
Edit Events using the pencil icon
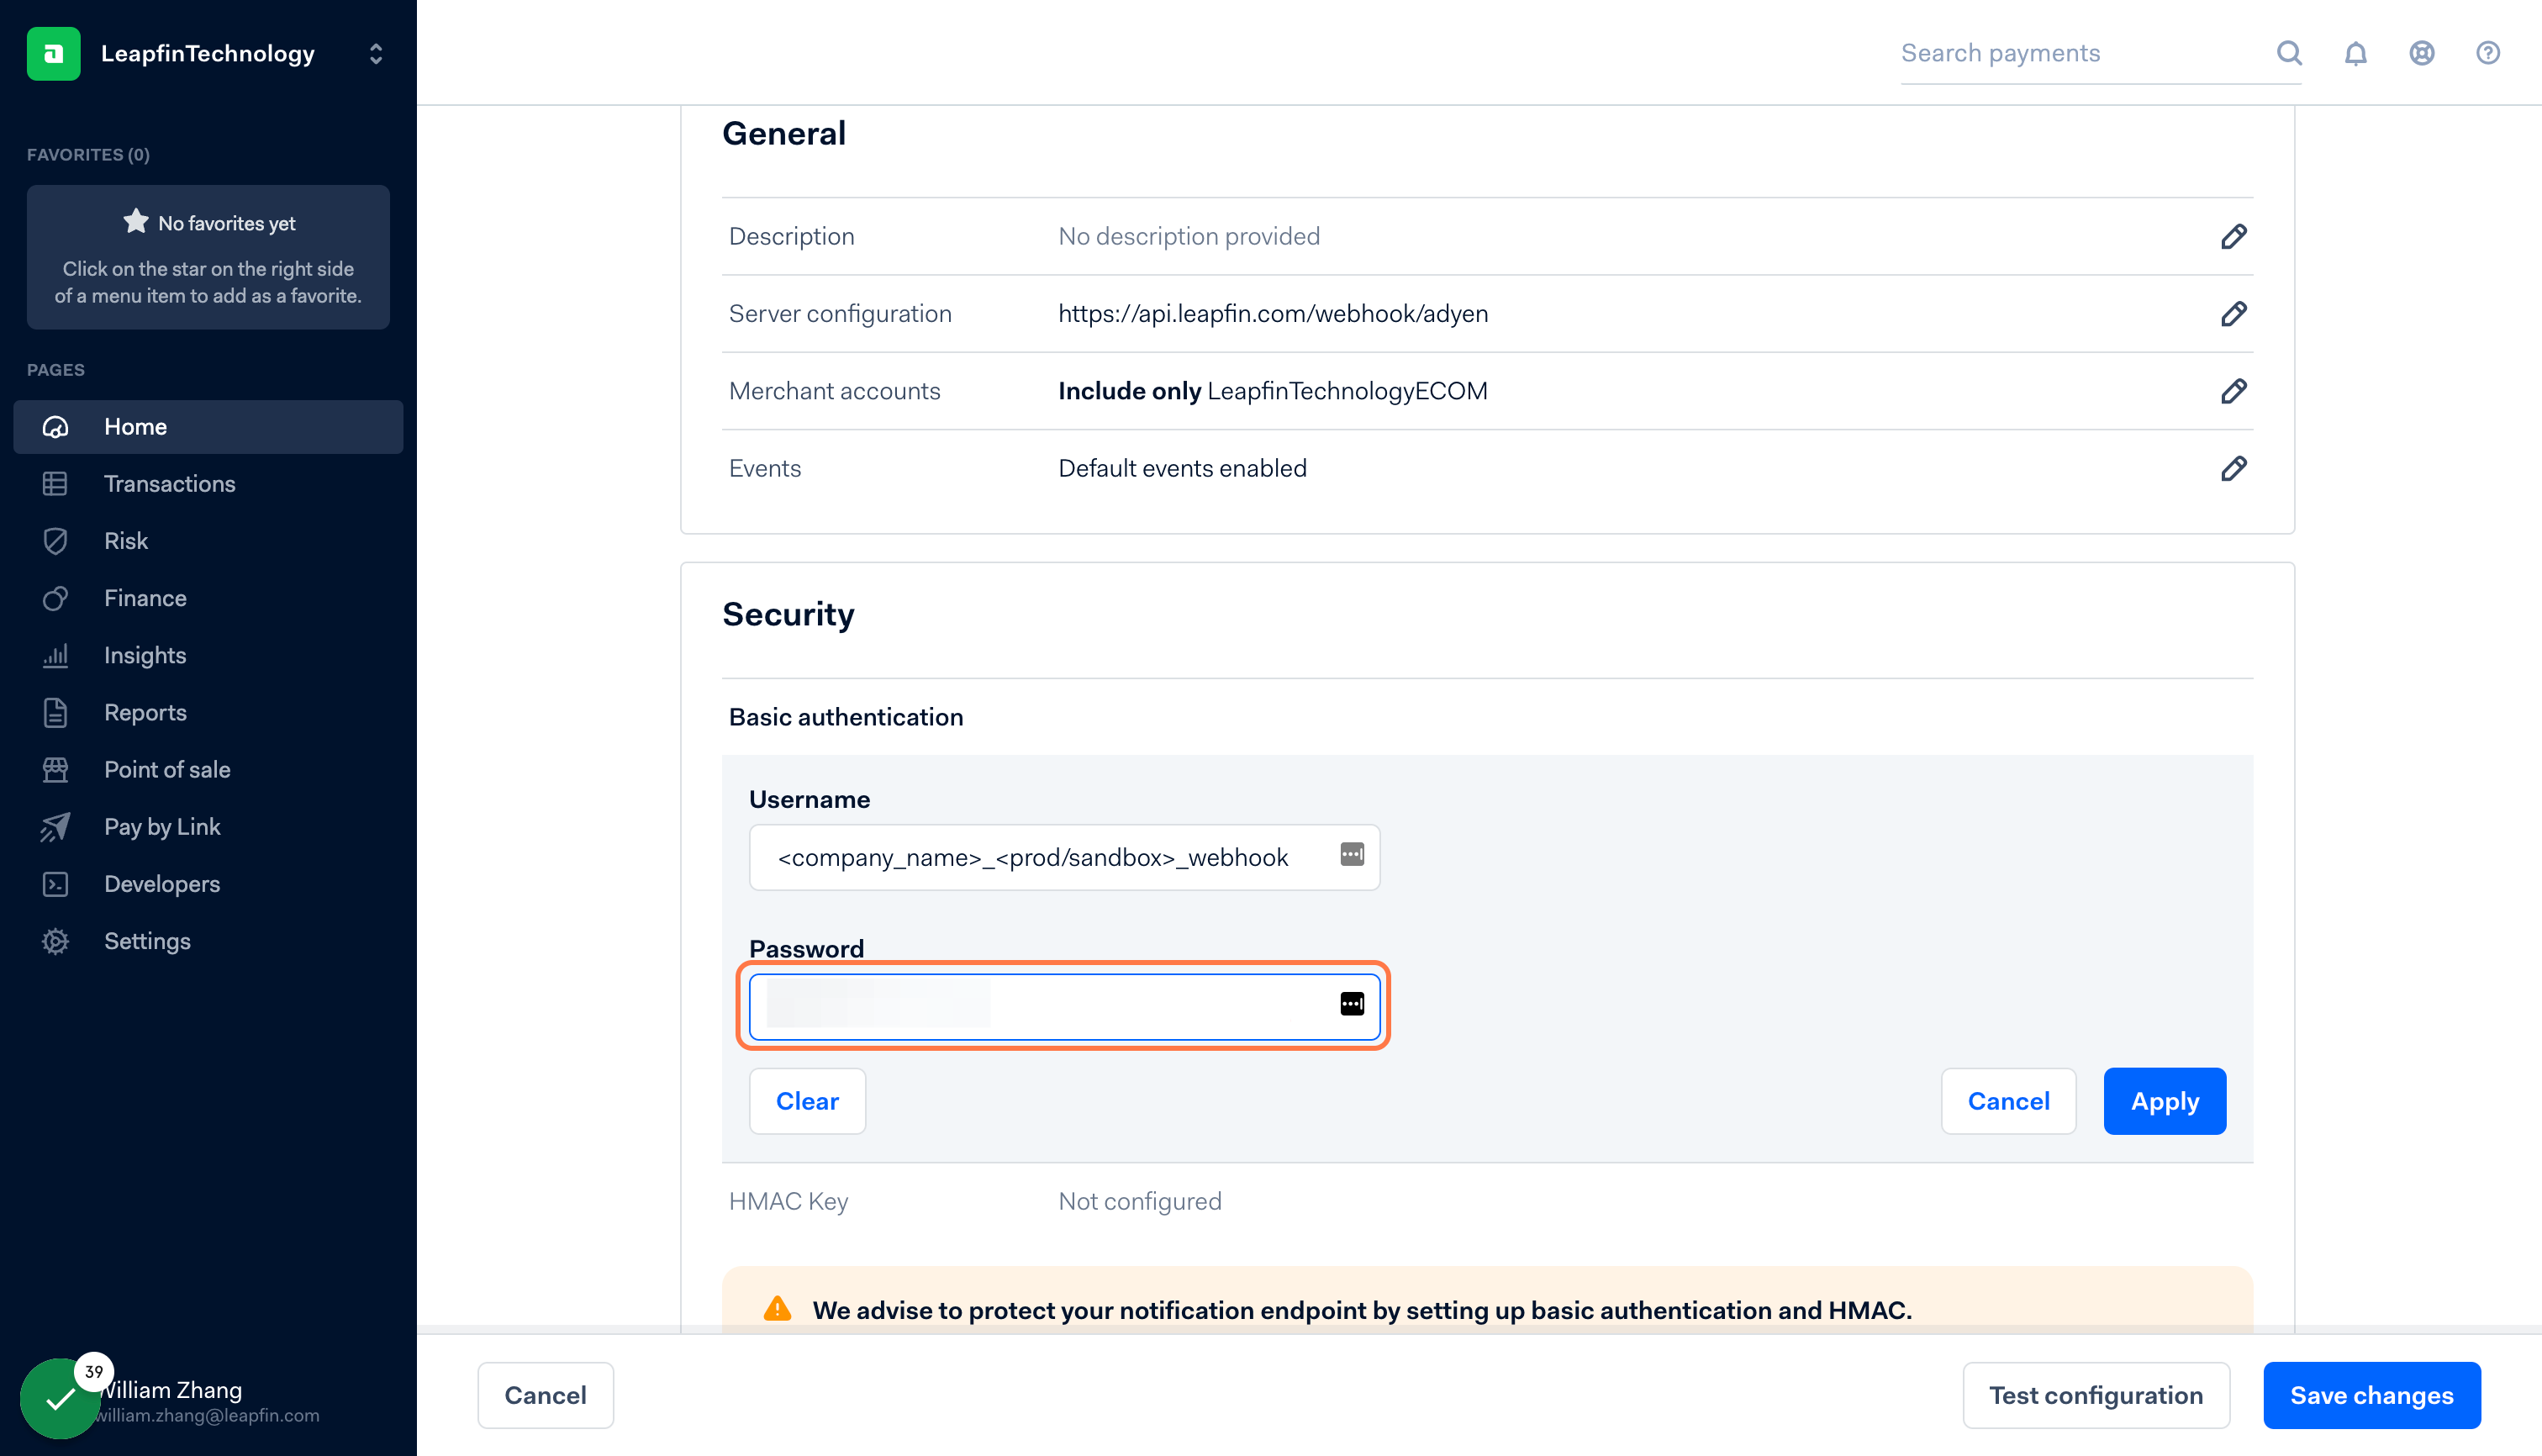point(2233,469)
